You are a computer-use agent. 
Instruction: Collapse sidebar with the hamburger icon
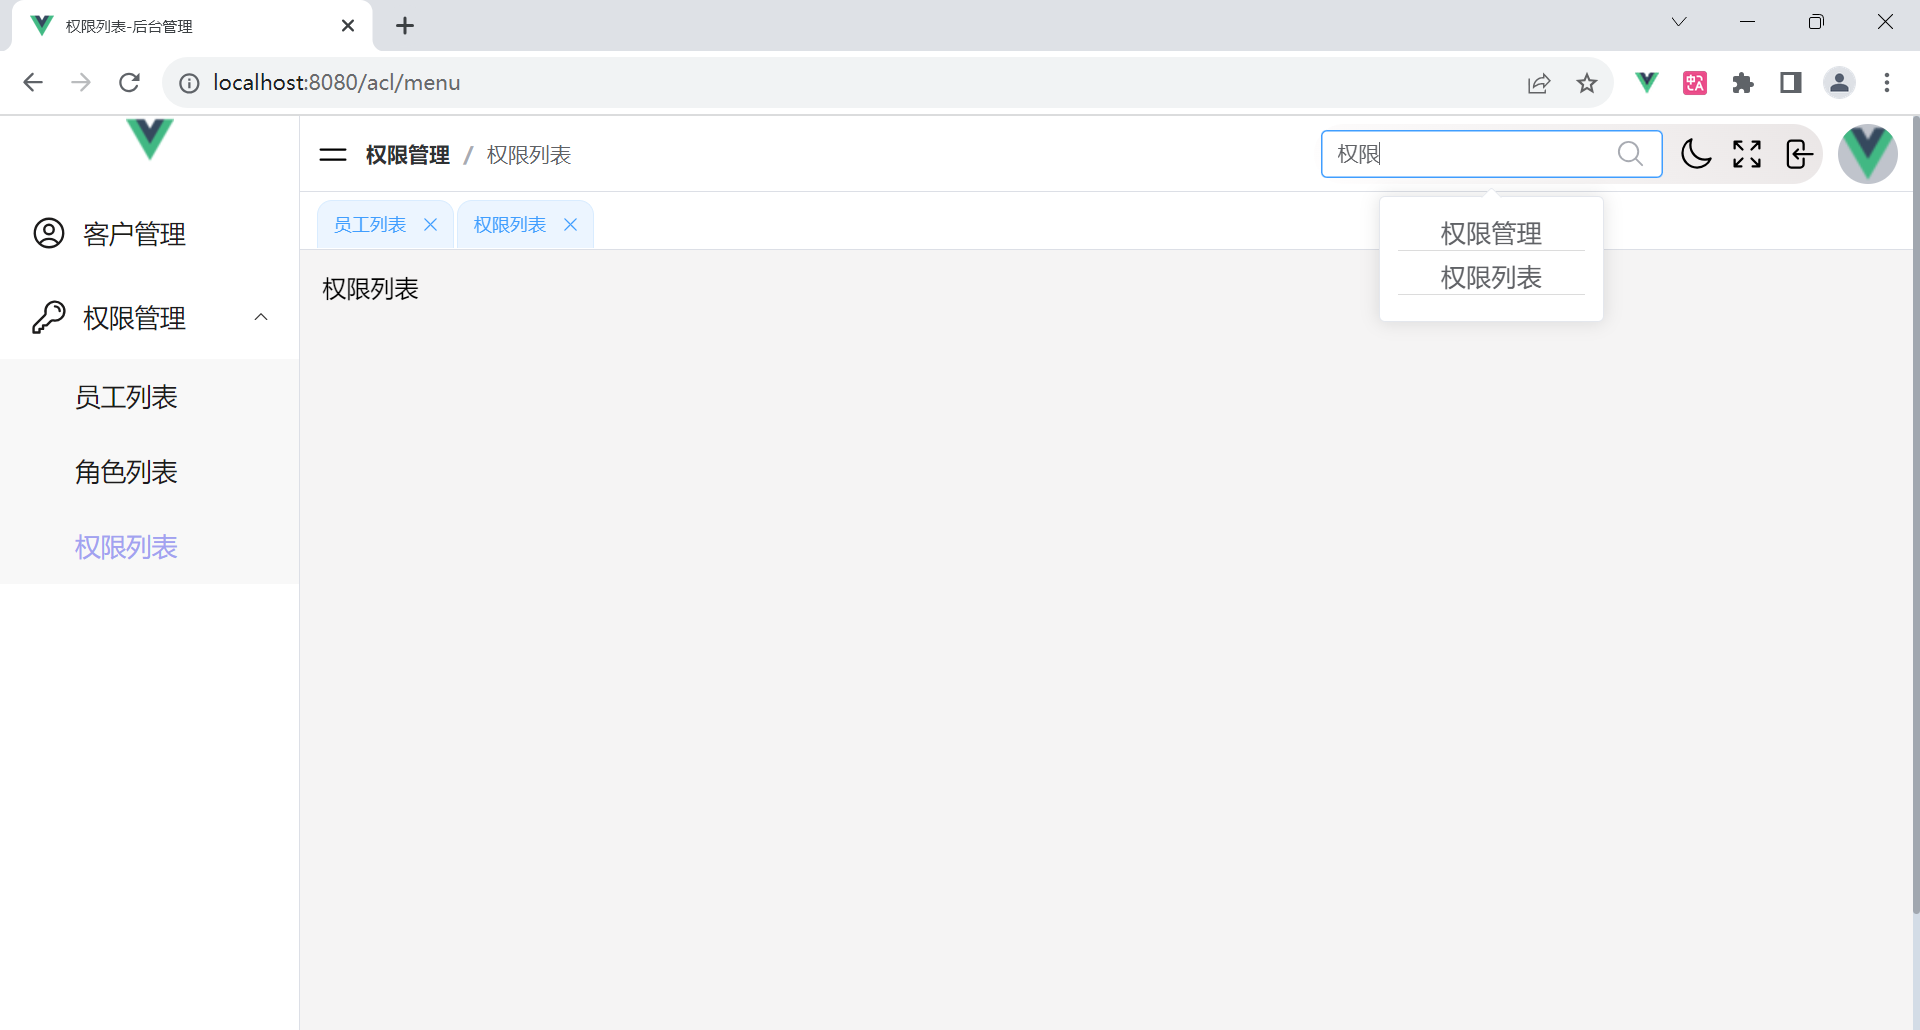pos(333,155)
